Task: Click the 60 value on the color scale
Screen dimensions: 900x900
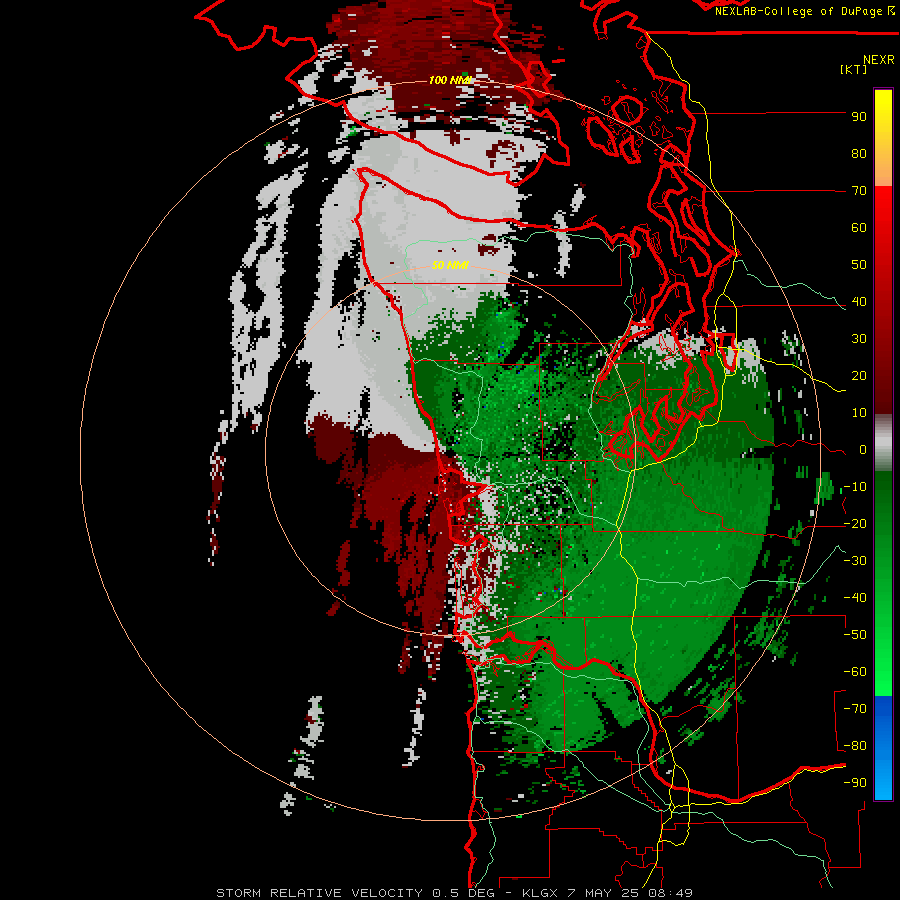Action: pos(859,228)
